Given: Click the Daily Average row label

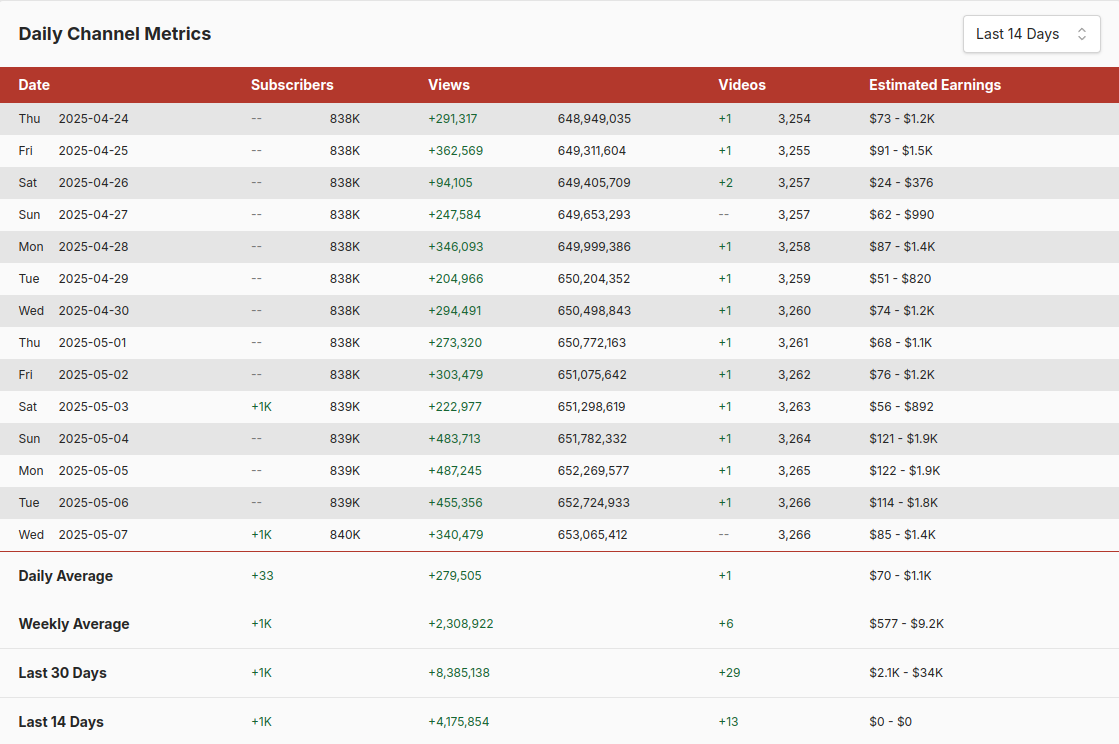Looking at the screenshot, I should [x=66, y=576].
